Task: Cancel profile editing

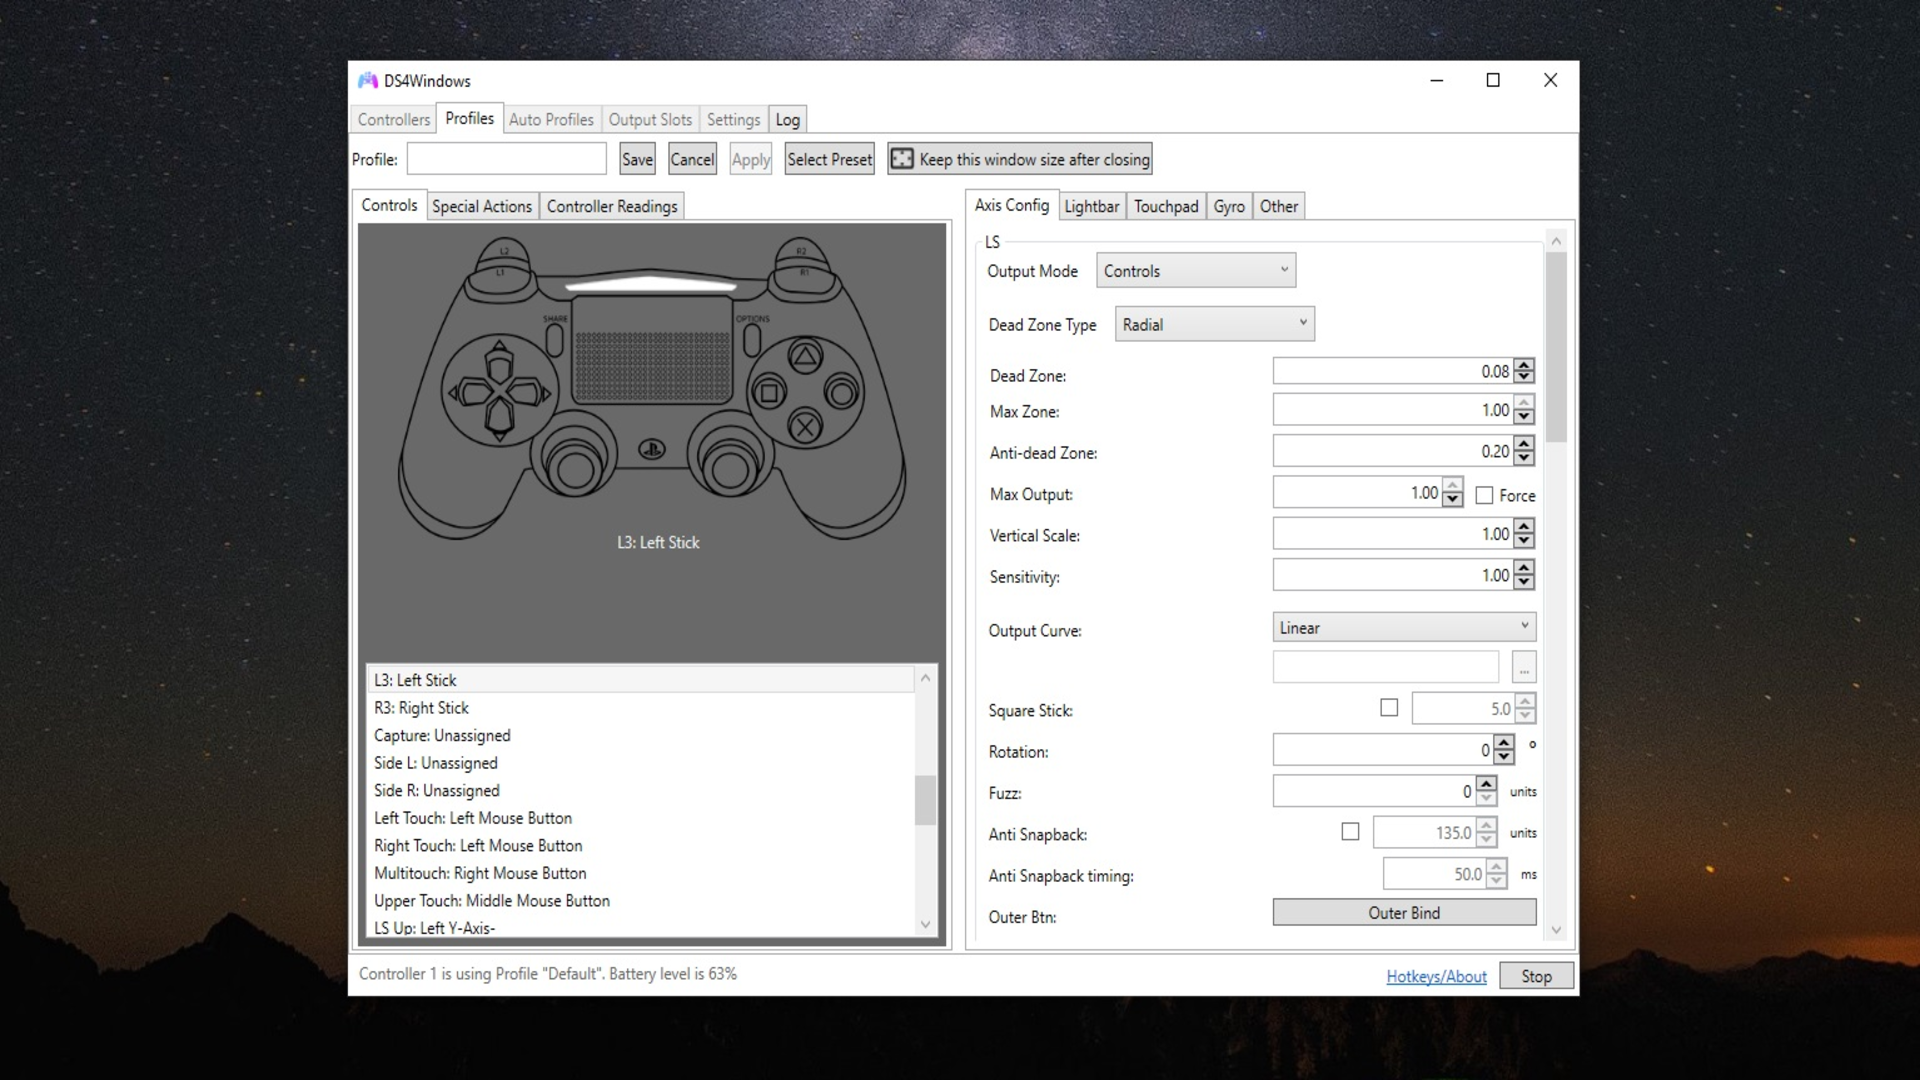Action: (x=692, y=159)
